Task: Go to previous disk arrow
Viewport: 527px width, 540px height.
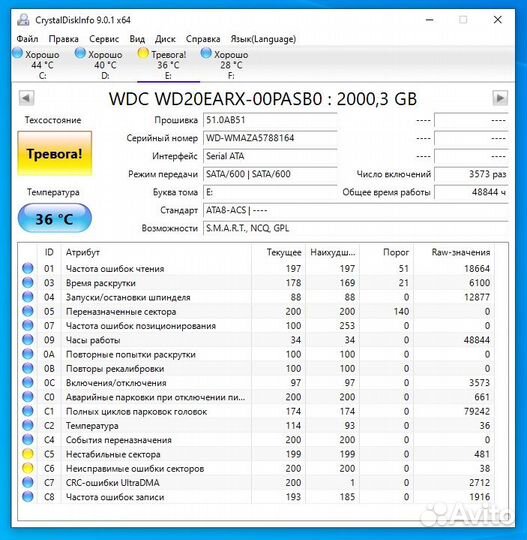Action: (26, 98)
